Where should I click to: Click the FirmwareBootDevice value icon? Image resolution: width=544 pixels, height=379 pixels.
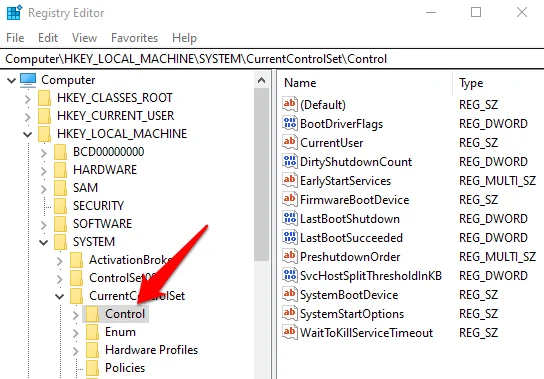pyautogui.click(x=290, y=199)
